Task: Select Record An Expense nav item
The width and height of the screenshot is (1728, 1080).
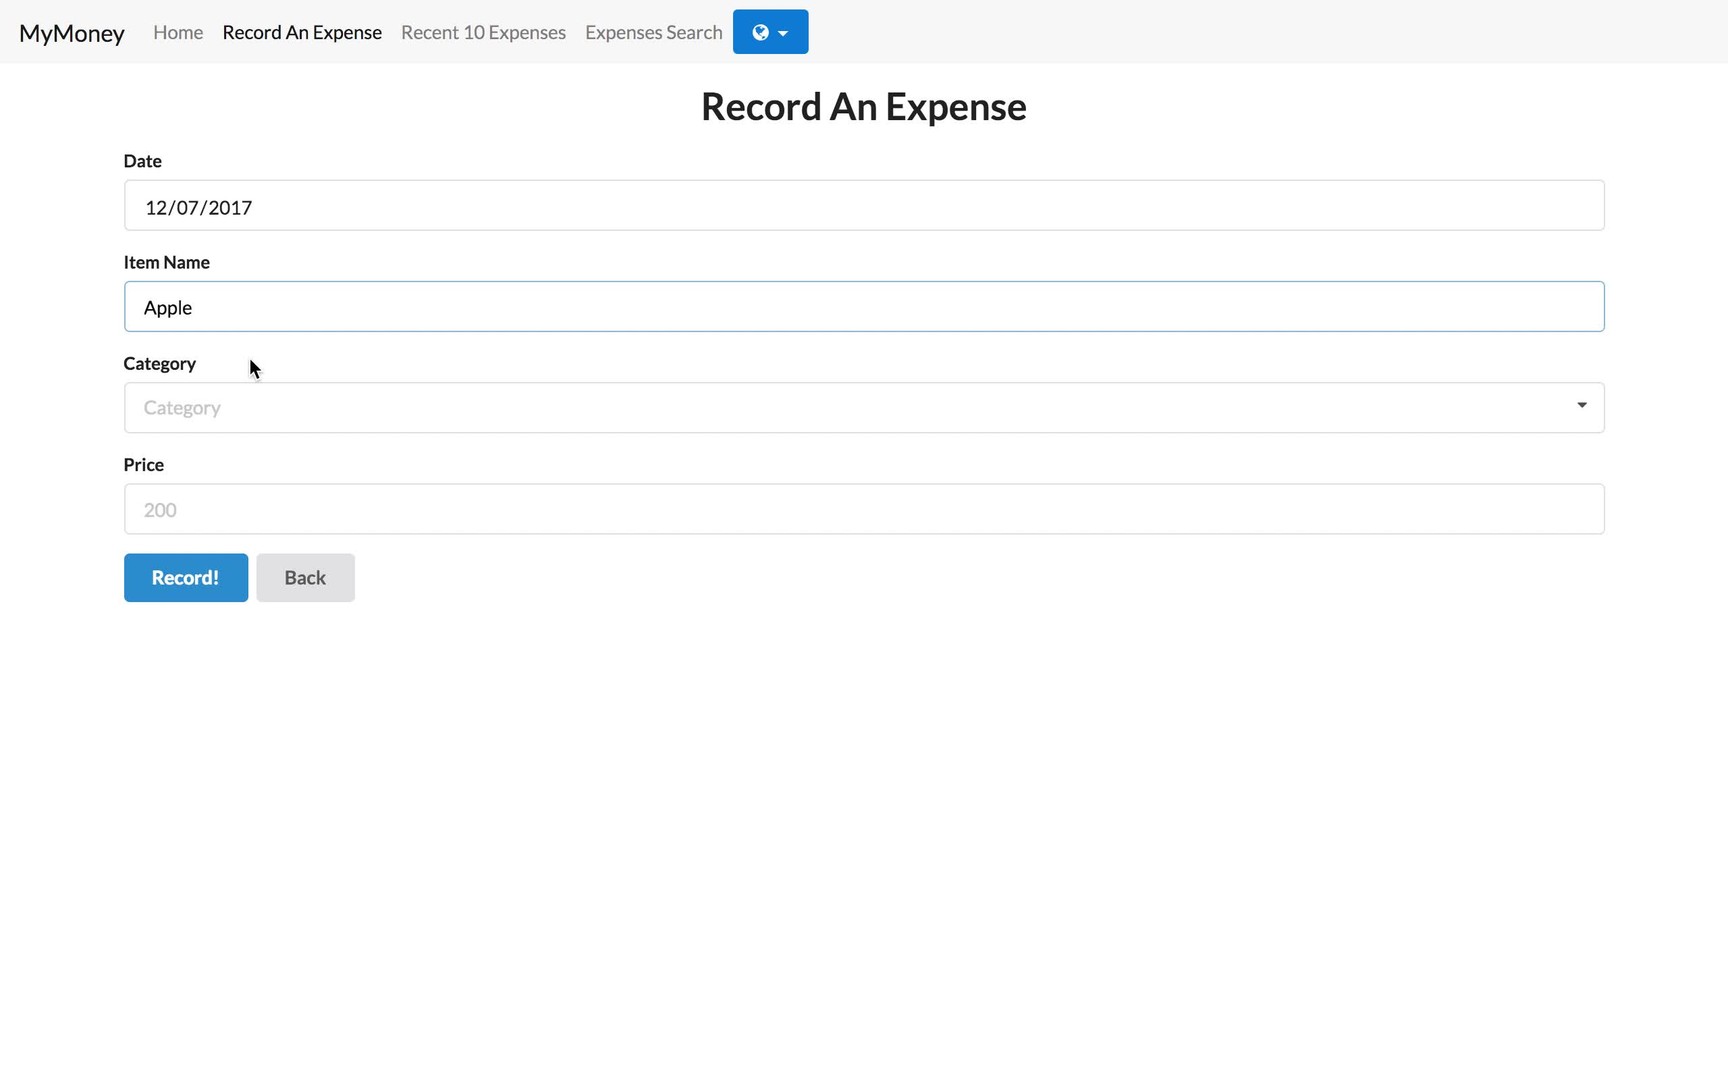Action: point(302,32)
